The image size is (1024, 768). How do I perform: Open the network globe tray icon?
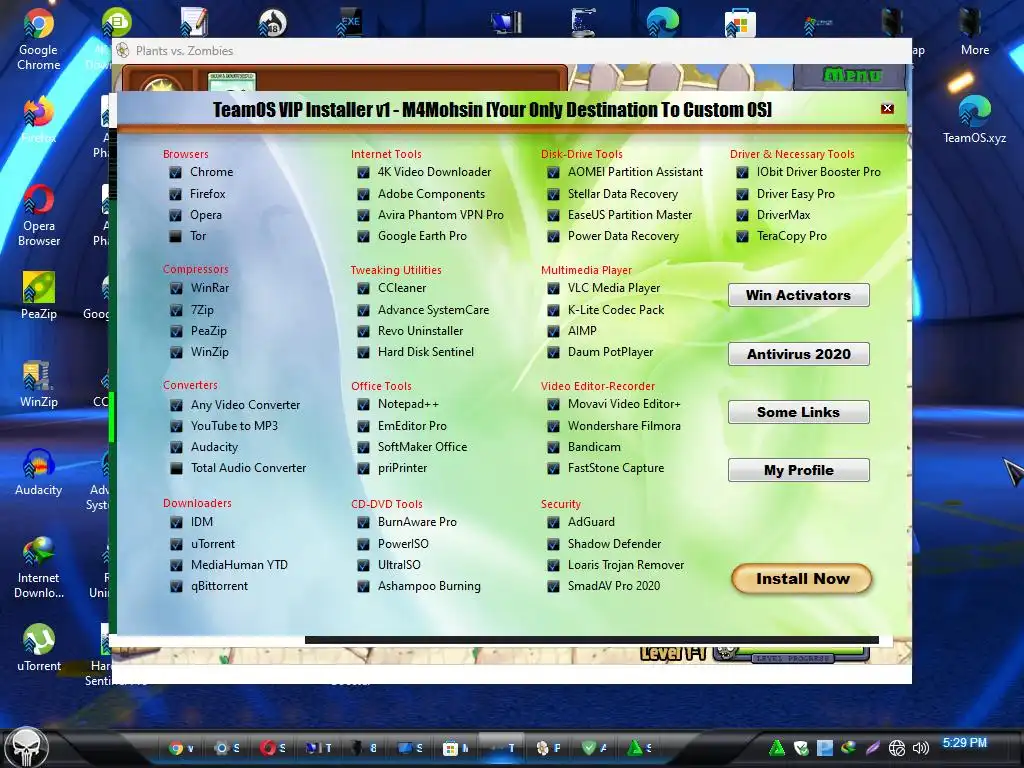click(x=897, y=748)
